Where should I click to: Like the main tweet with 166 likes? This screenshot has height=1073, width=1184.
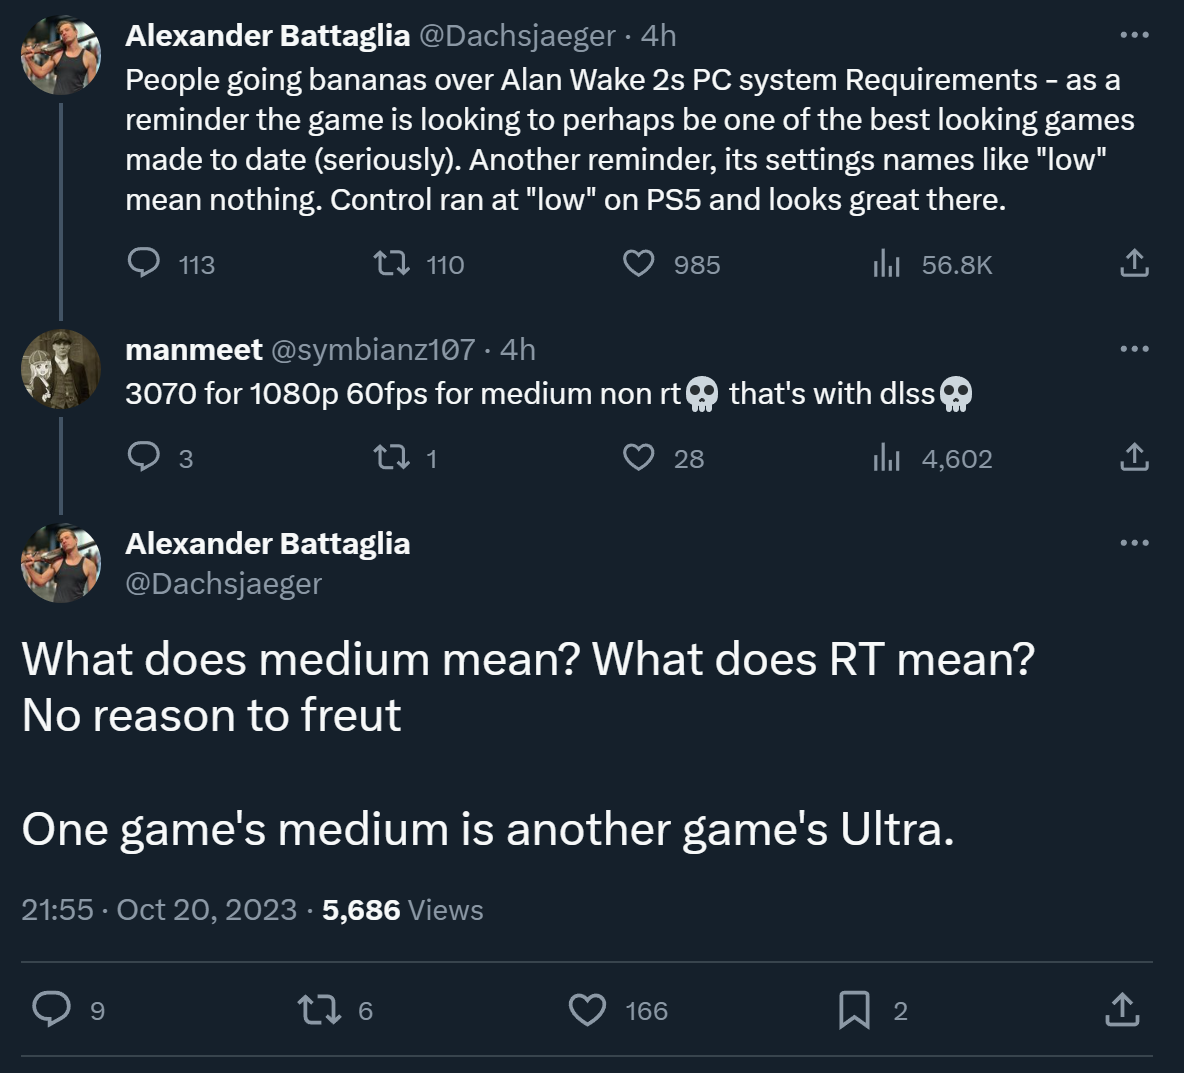tap(587, 1010)
